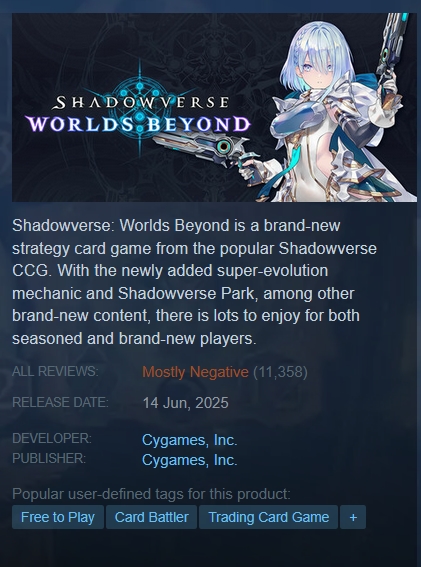
Task: Click the 14 Jun, 2025 release date
Action: (x=186, y=403)
